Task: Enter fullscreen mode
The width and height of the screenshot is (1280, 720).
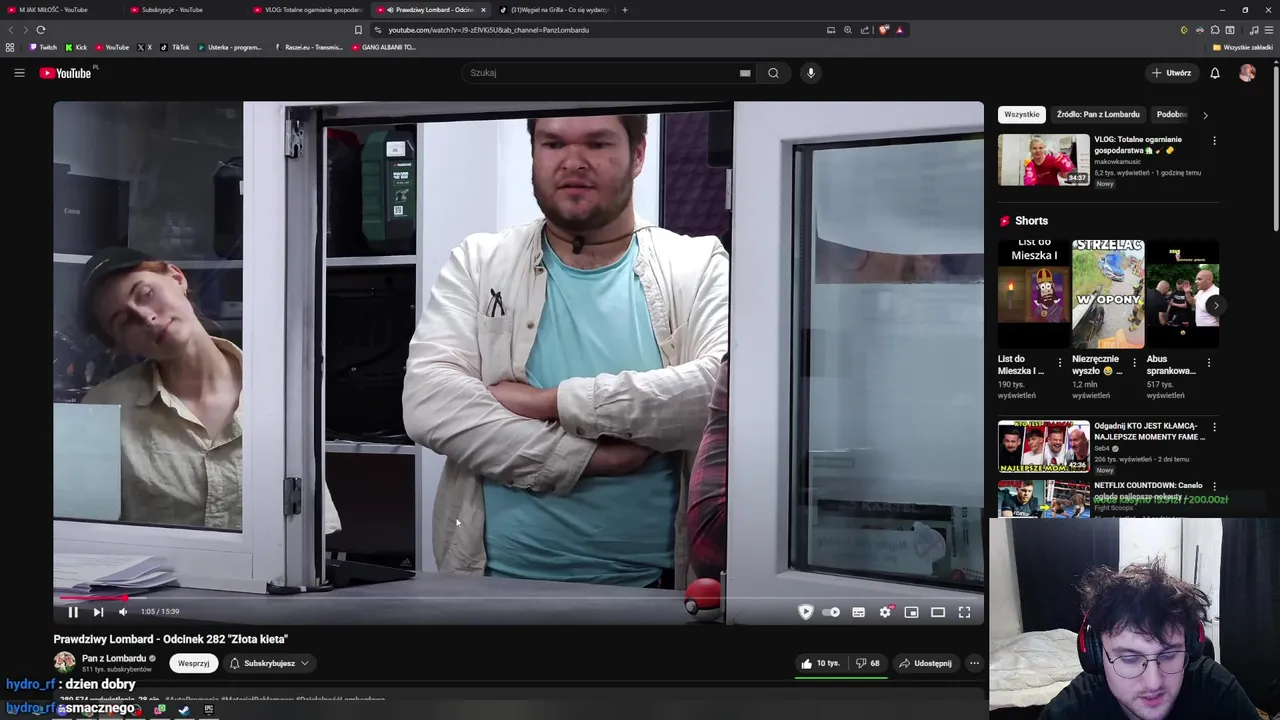Action: [964, 612]
